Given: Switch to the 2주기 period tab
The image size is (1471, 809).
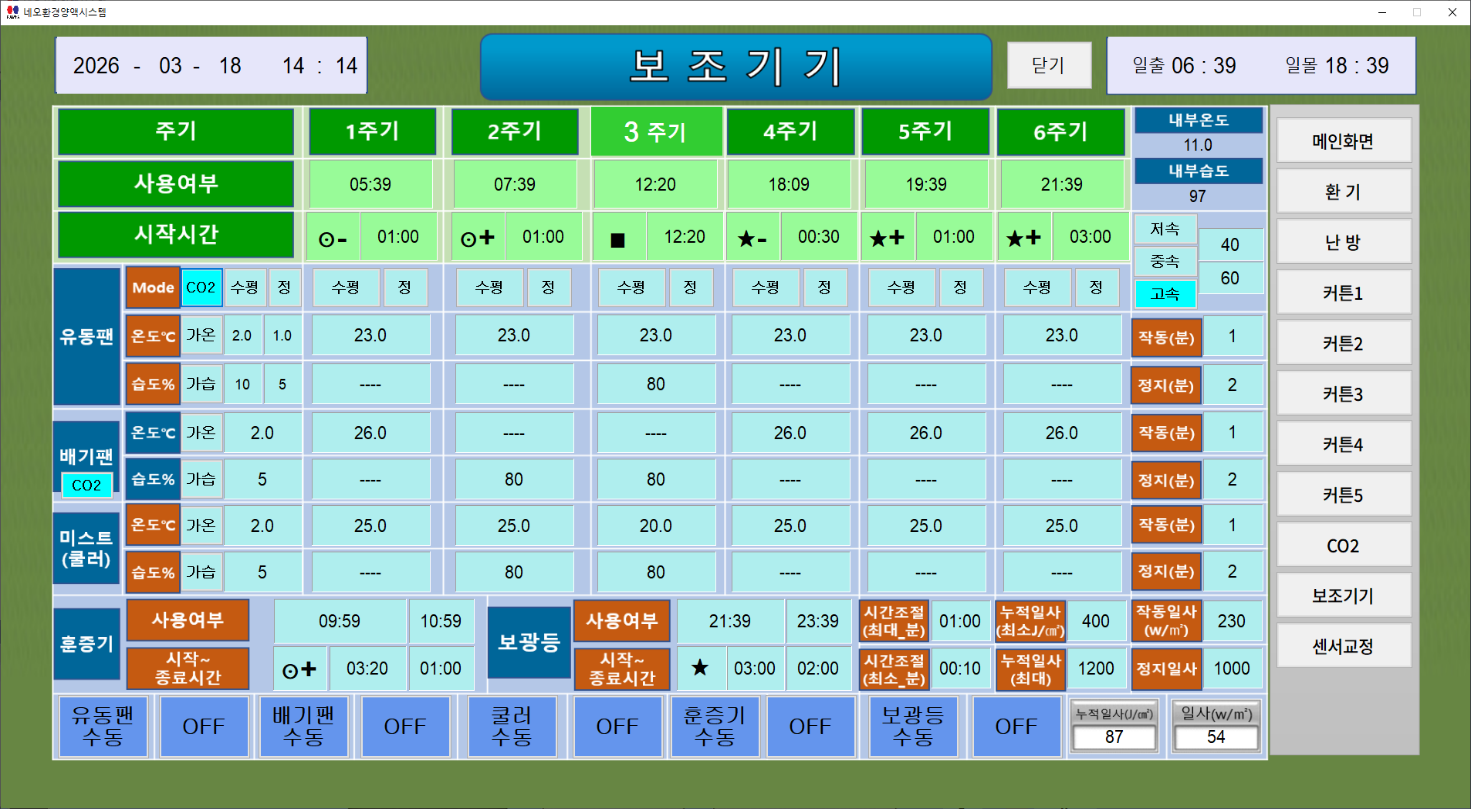Looking at the screenshot, I should [x=515, y=131].
